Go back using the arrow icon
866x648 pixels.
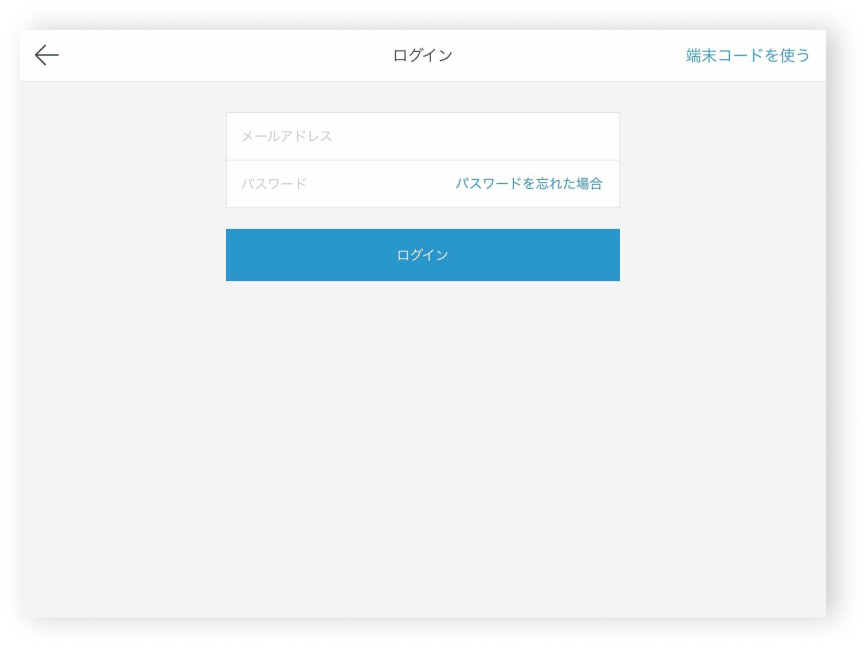(x=46, y=55)
